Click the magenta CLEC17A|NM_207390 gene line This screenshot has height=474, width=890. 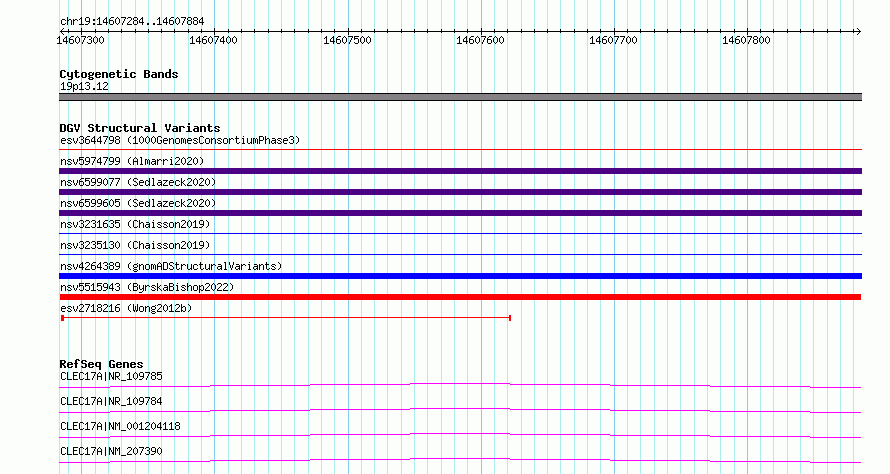pyautogui.click(x=460, y=460)
